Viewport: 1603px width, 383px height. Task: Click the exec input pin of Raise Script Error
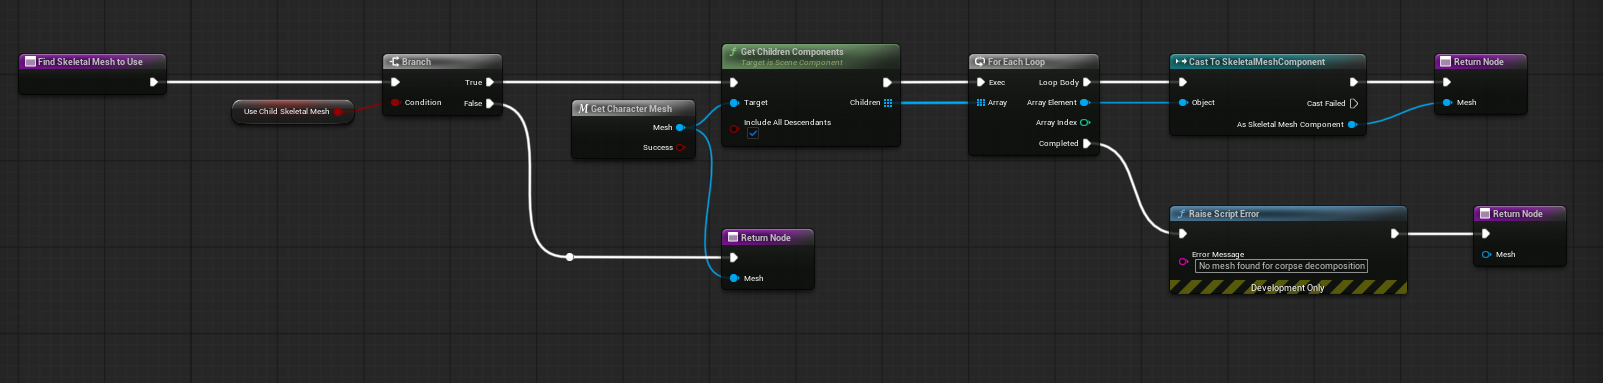tap(1183, 233)
